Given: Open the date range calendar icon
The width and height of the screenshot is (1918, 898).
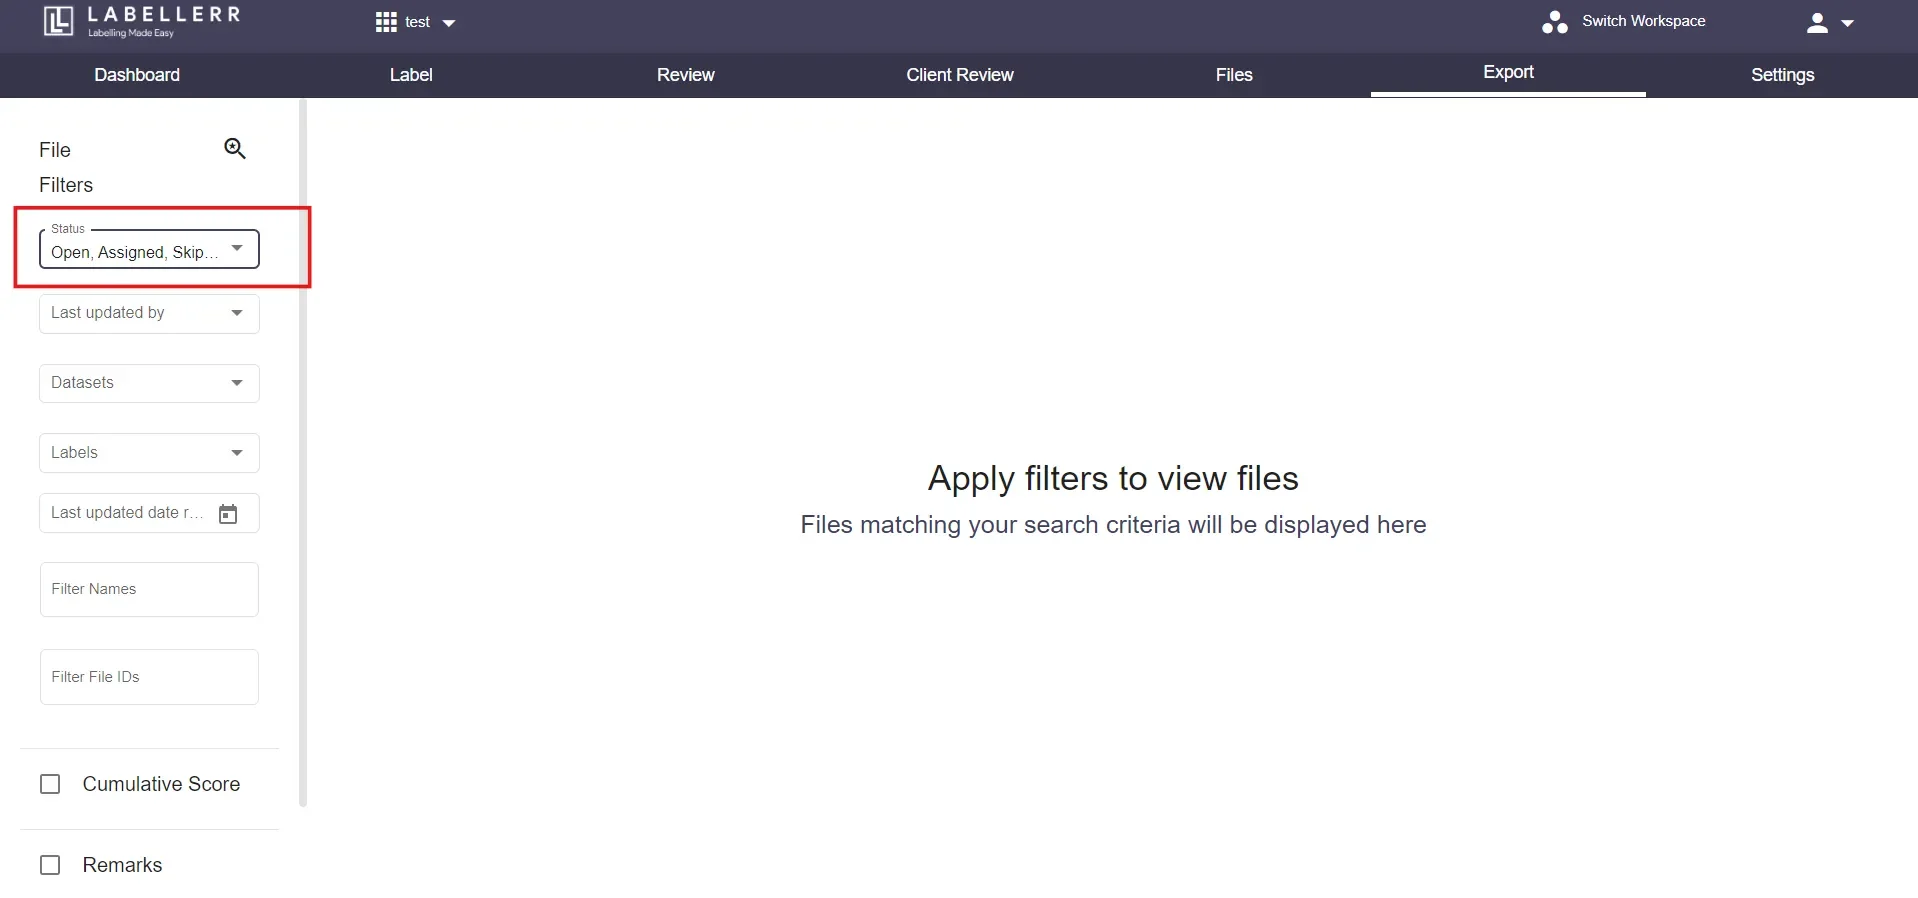Looking at the screenshot, I should 228,514.
